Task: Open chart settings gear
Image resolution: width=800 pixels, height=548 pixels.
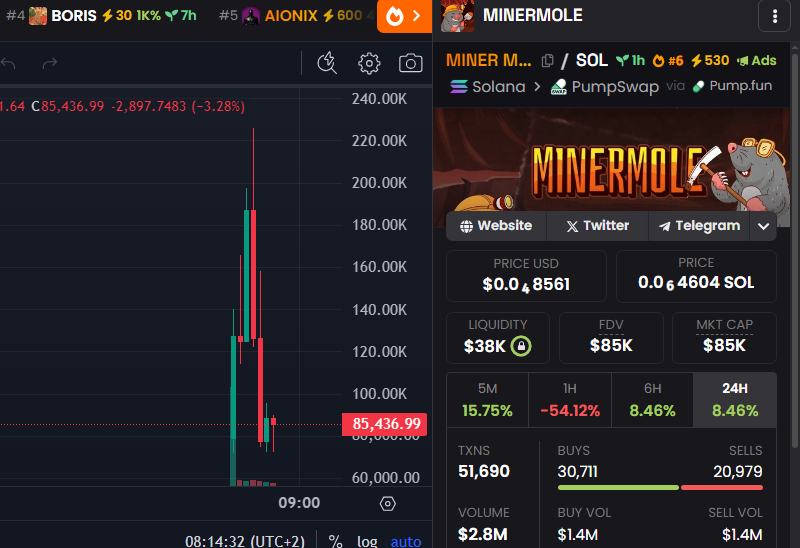Action: 369,63
